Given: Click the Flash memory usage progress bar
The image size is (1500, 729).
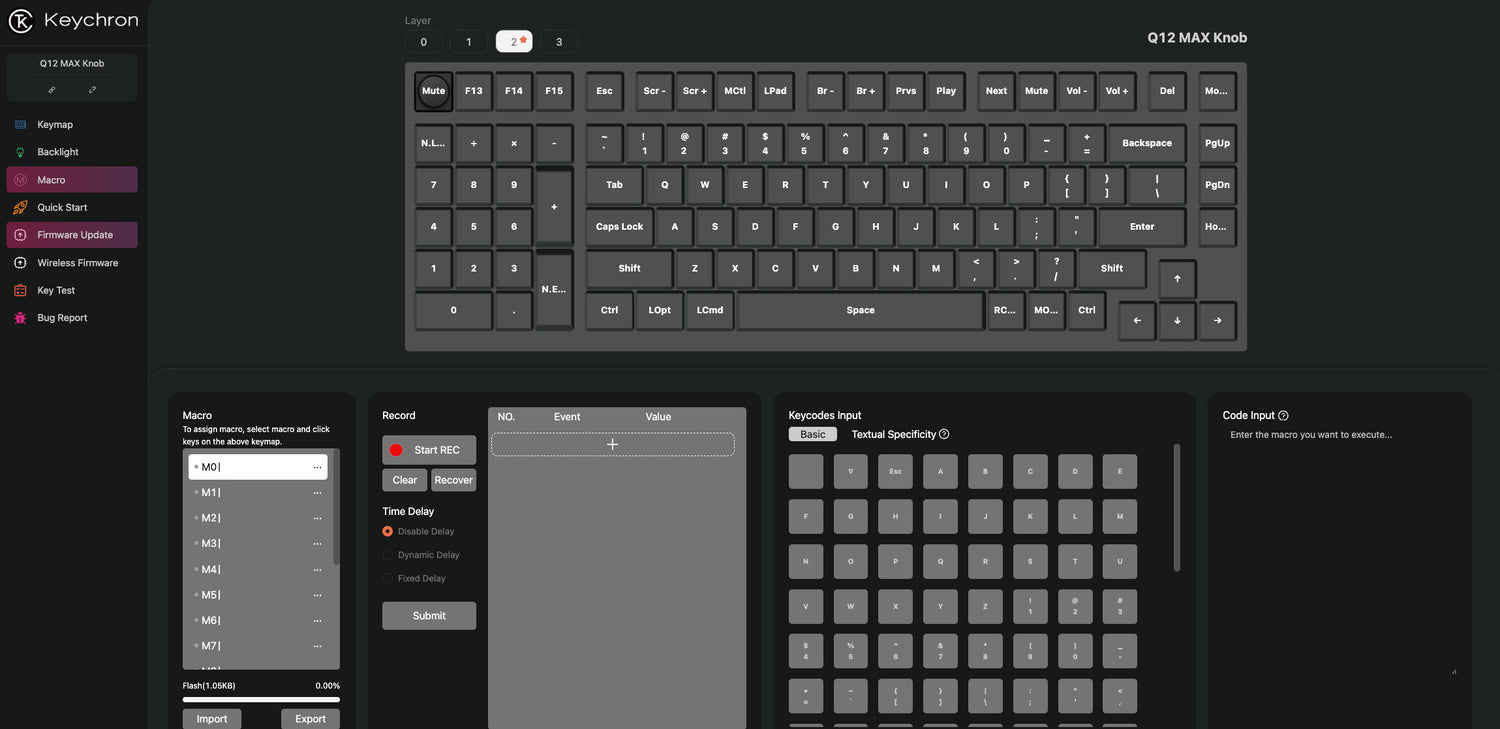Looking at the screenshot, I should [261, 700].
